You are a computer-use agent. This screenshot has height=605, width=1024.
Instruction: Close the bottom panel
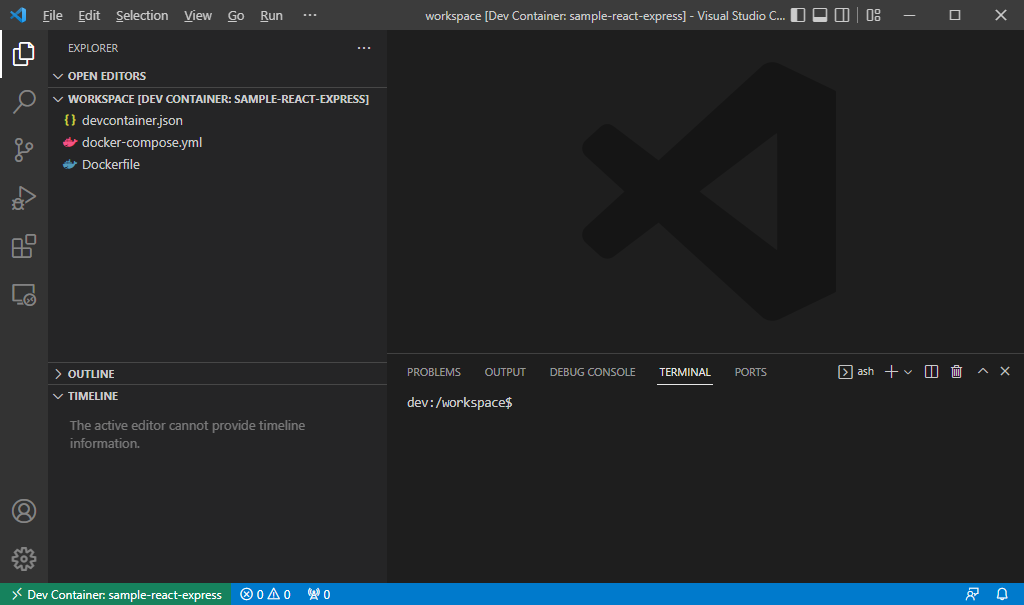click(1005, 371)
